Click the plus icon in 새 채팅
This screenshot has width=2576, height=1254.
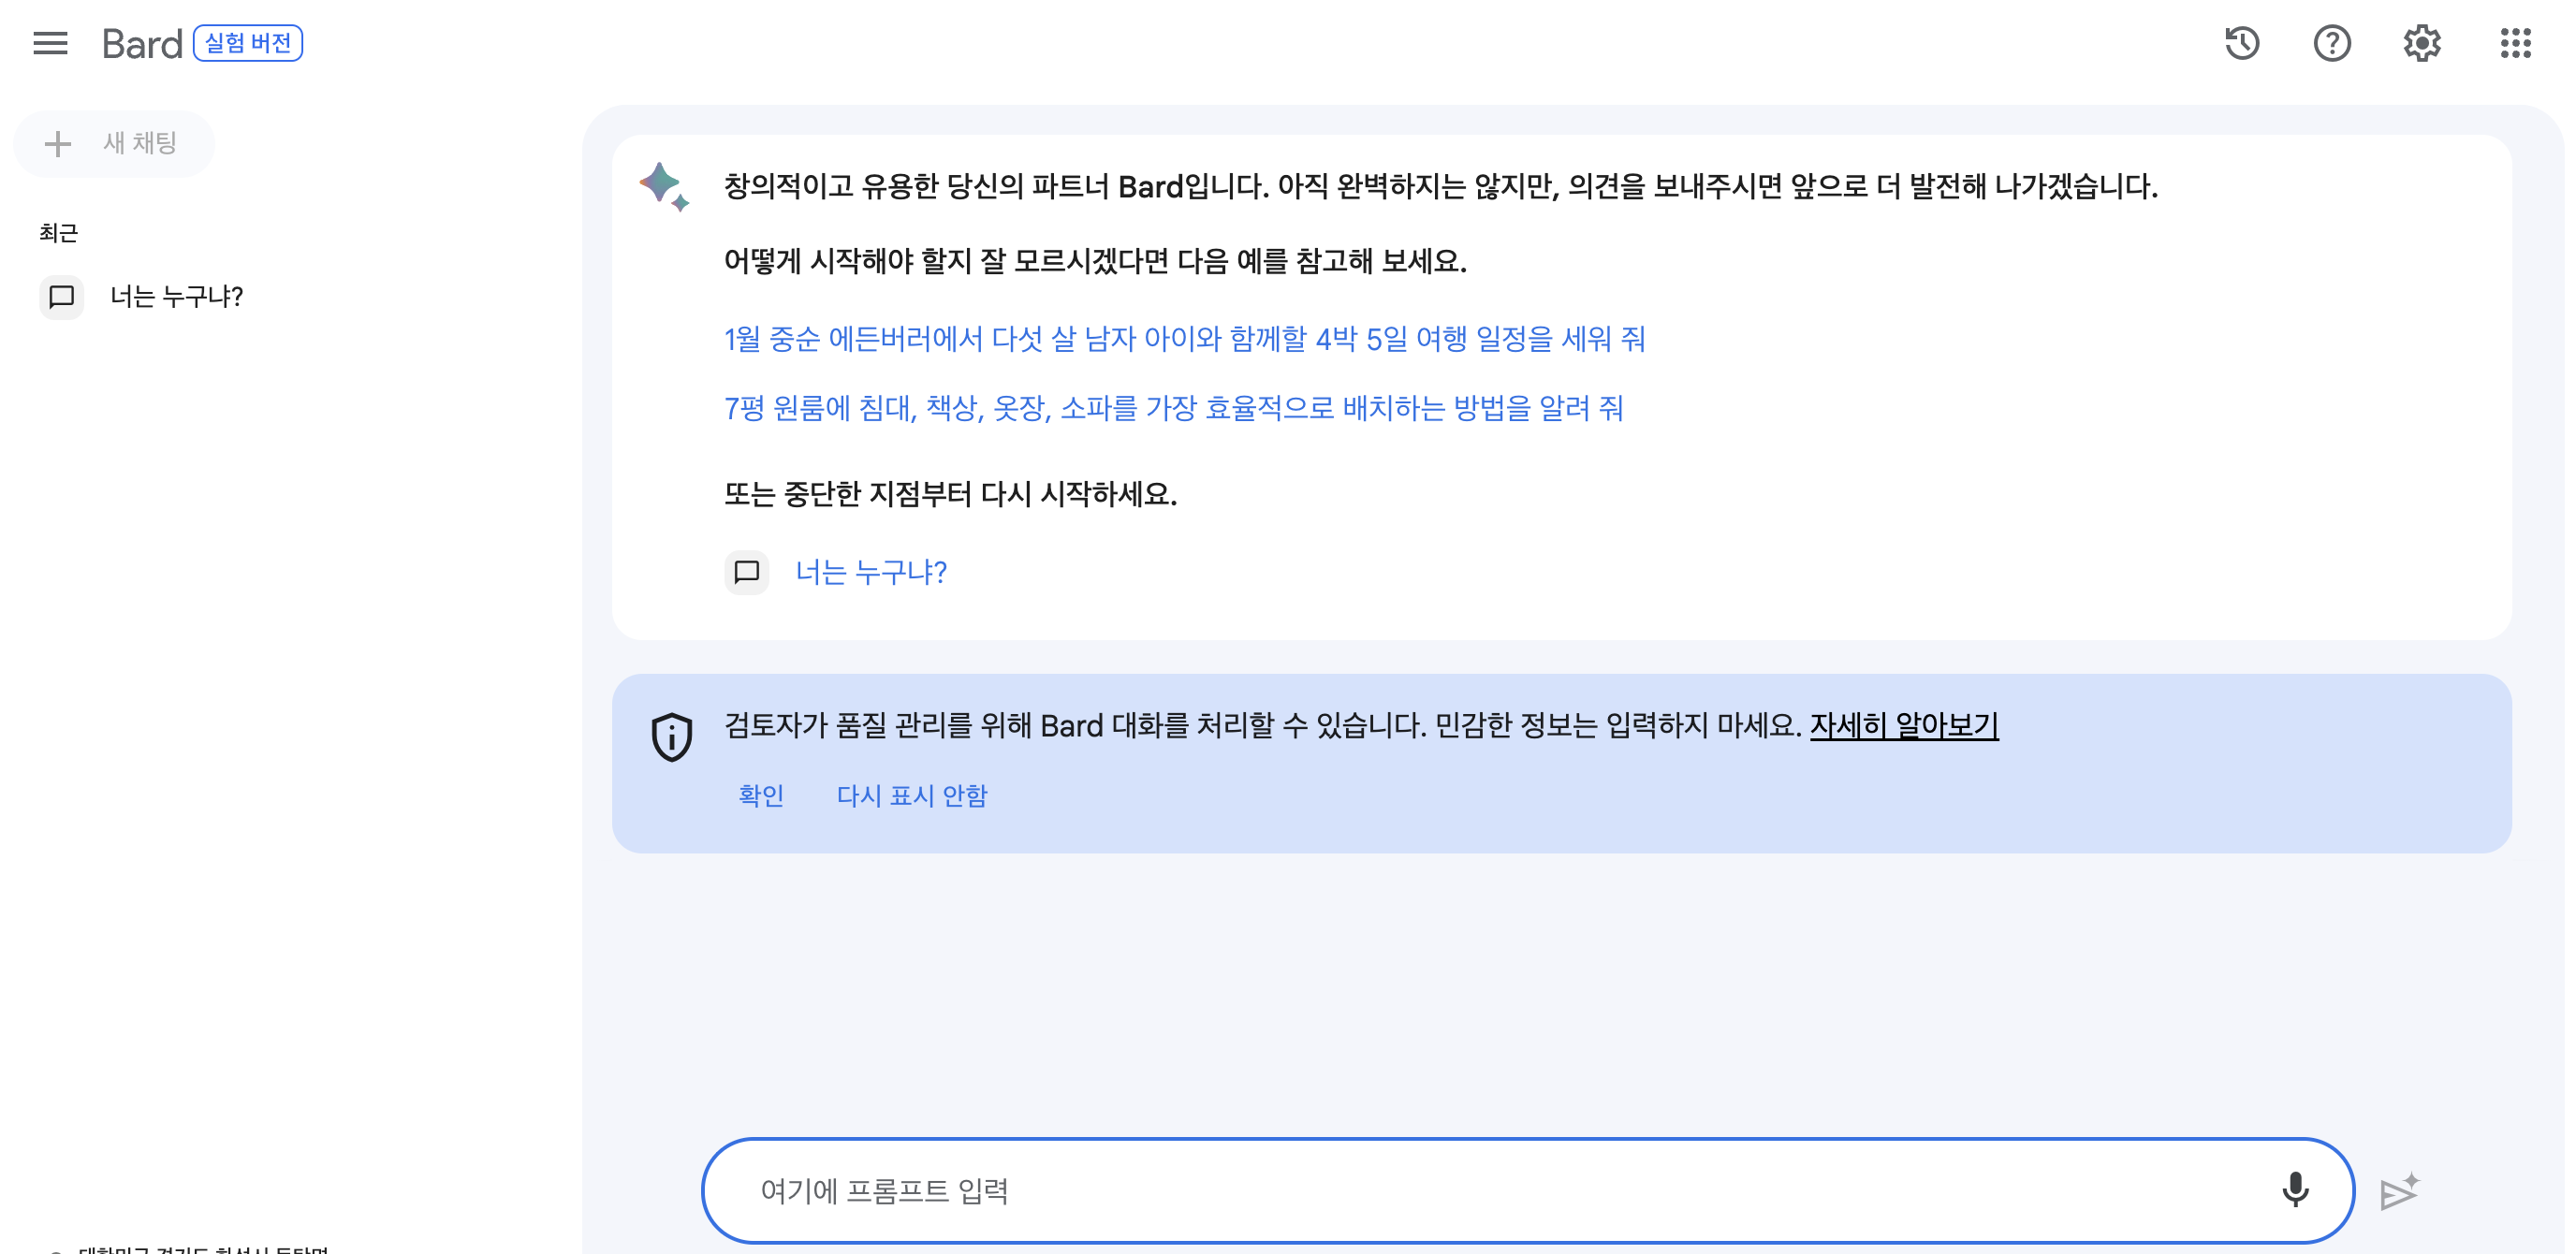[58, 143]
